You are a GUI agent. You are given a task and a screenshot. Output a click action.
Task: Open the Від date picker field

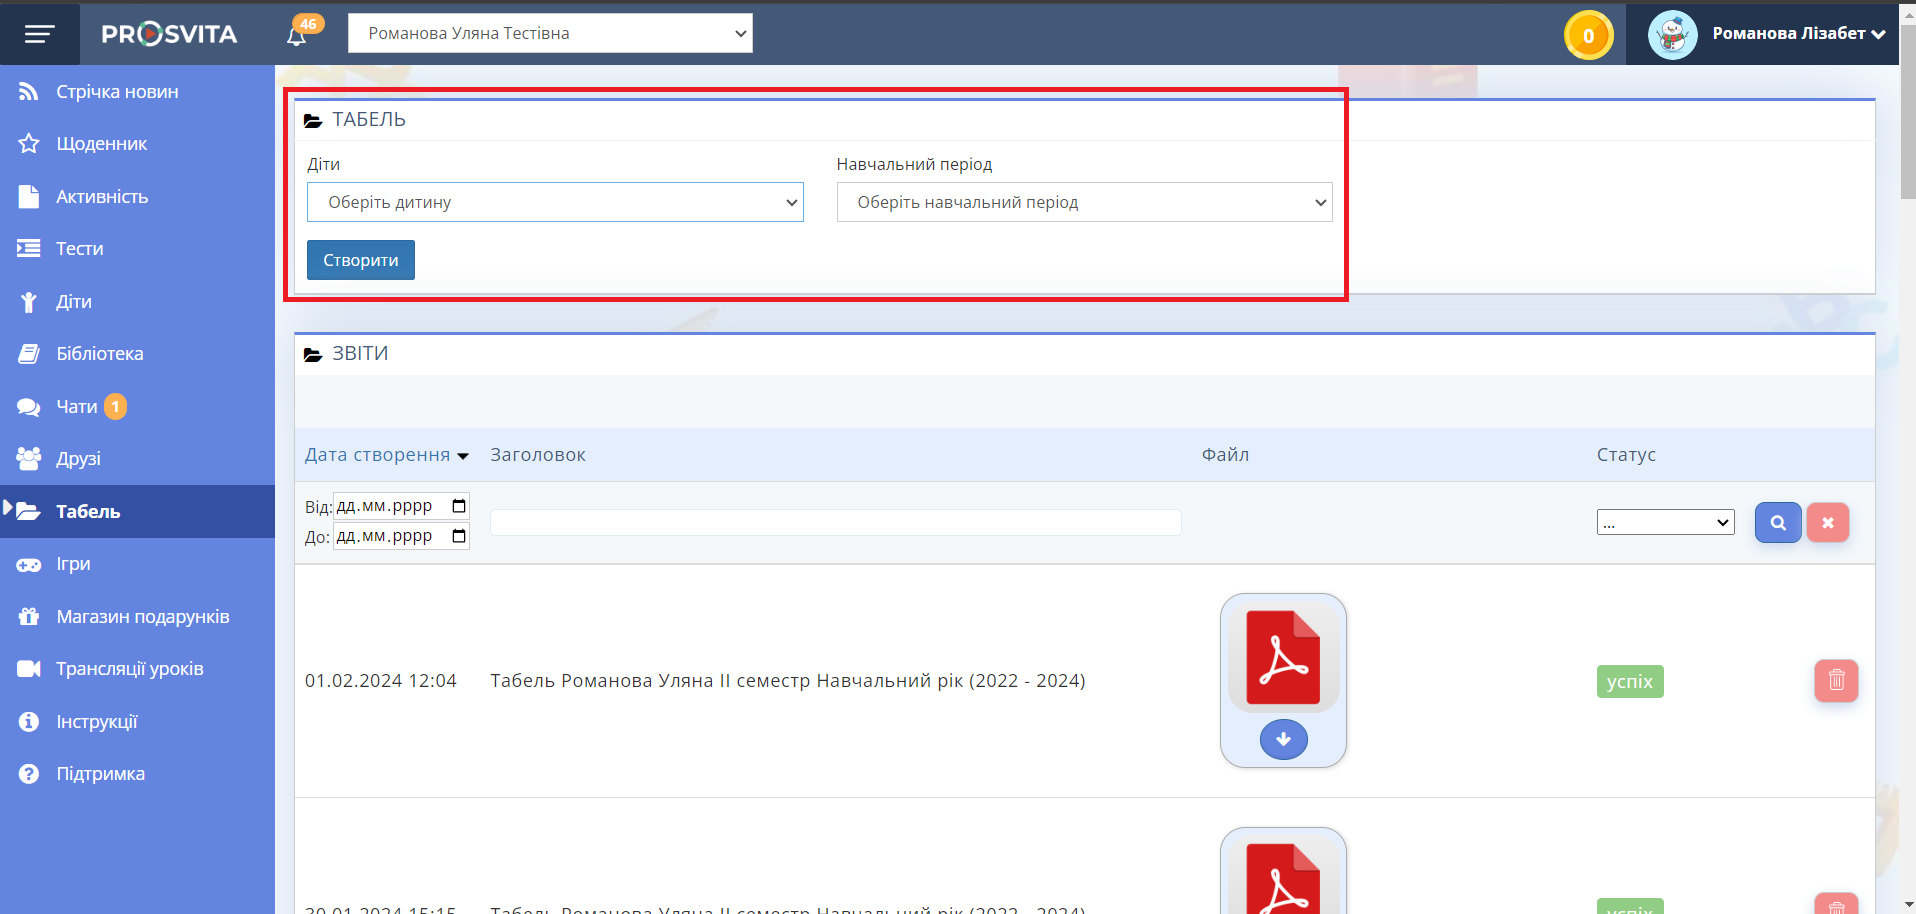pos(400,506)
